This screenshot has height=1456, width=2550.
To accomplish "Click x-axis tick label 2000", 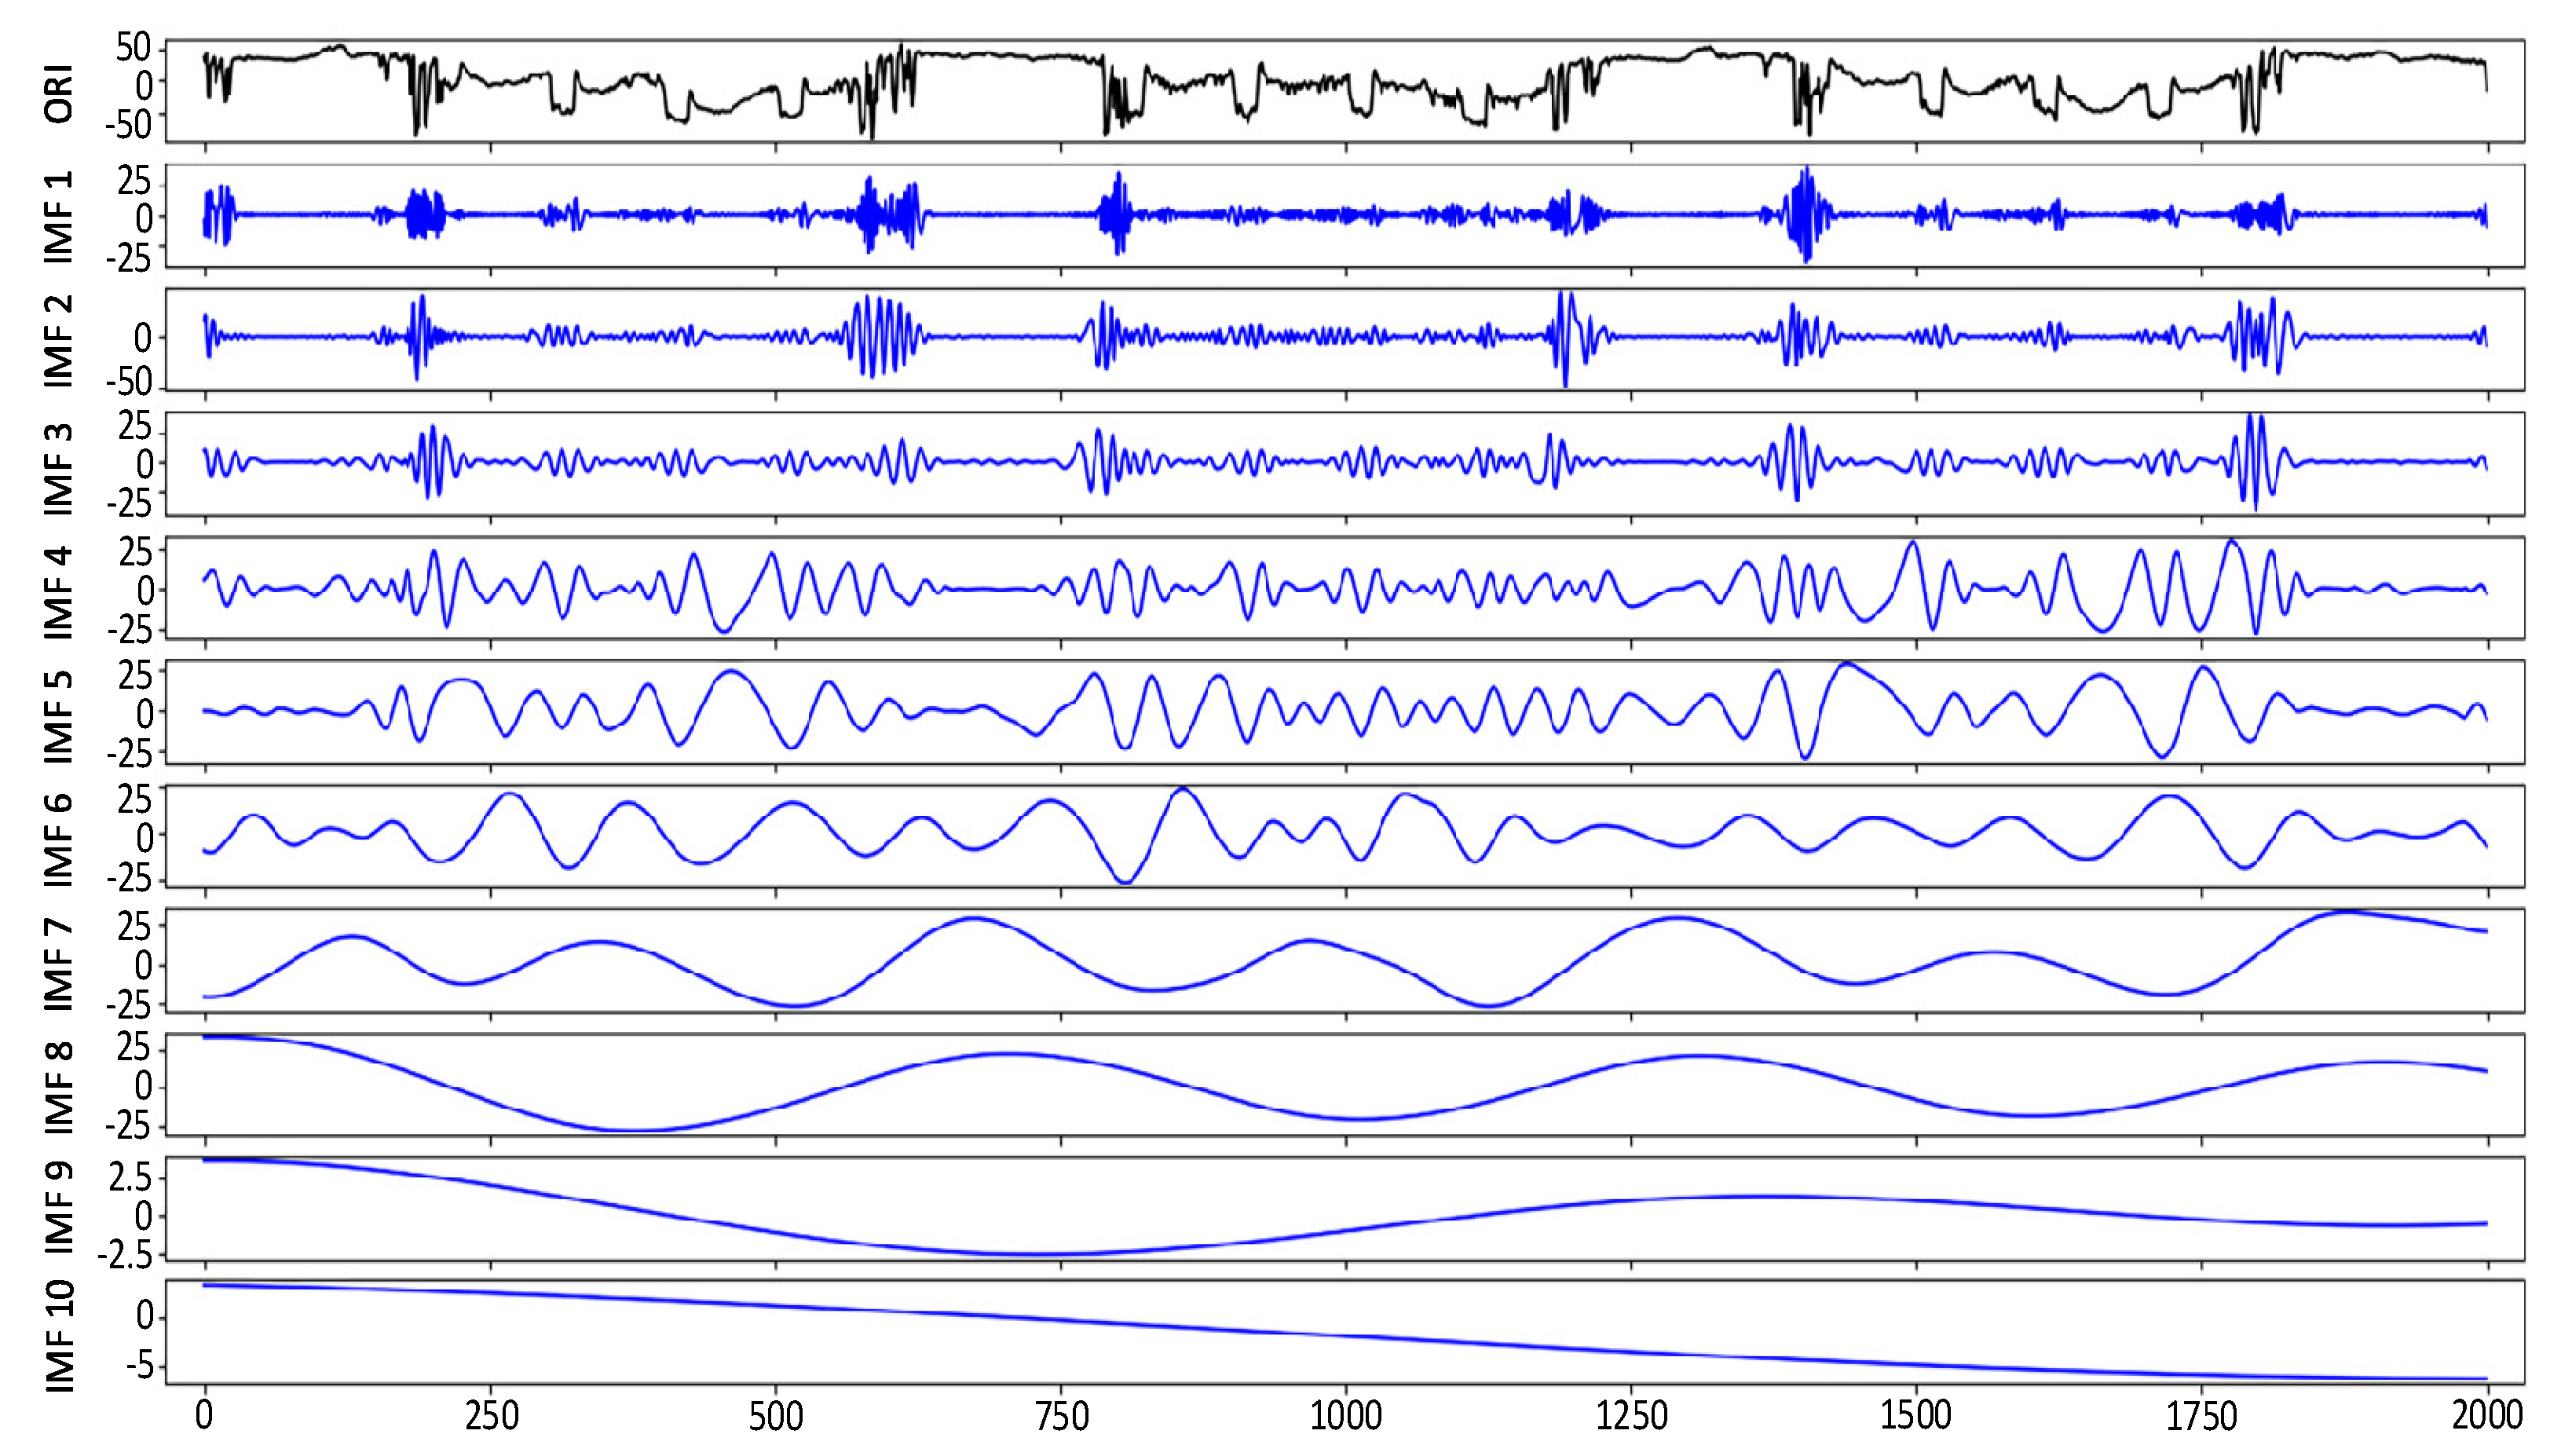I will [x=2487, y=1416].
